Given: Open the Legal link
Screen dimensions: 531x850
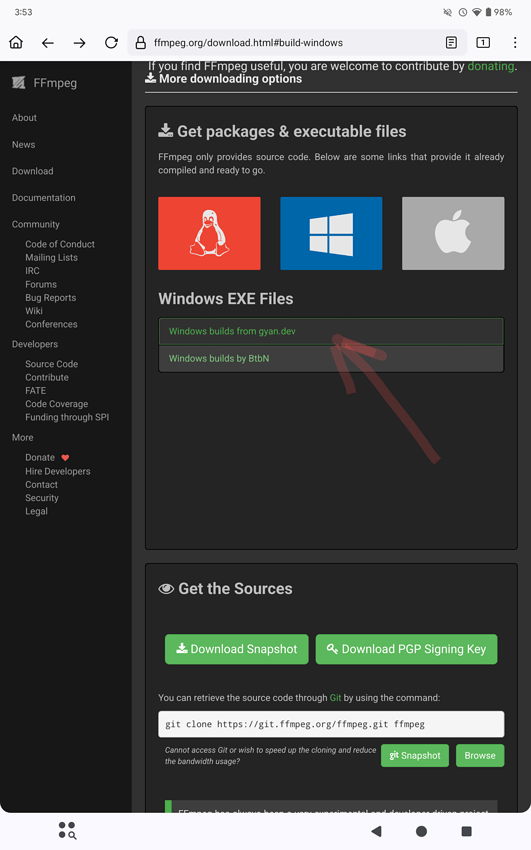Looking at the screenshot, I should click(36, 511).
